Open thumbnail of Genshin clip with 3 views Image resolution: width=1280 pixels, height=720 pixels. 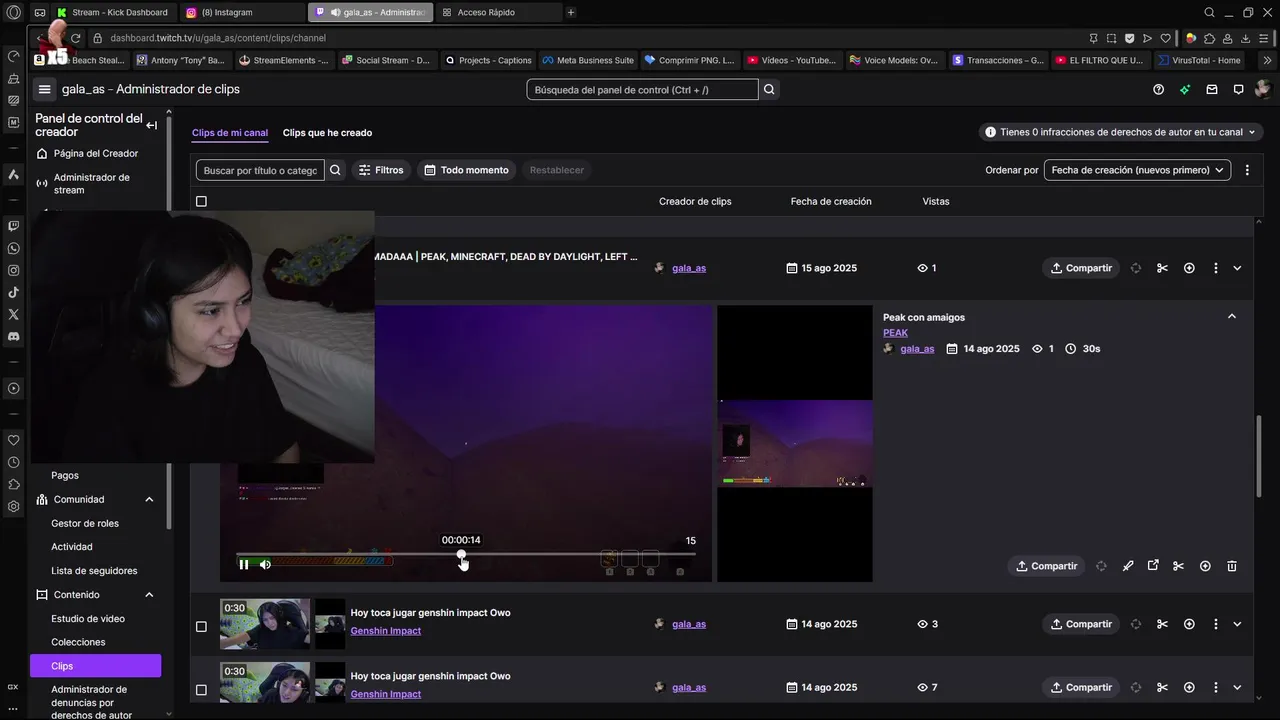tap(265, 624)
